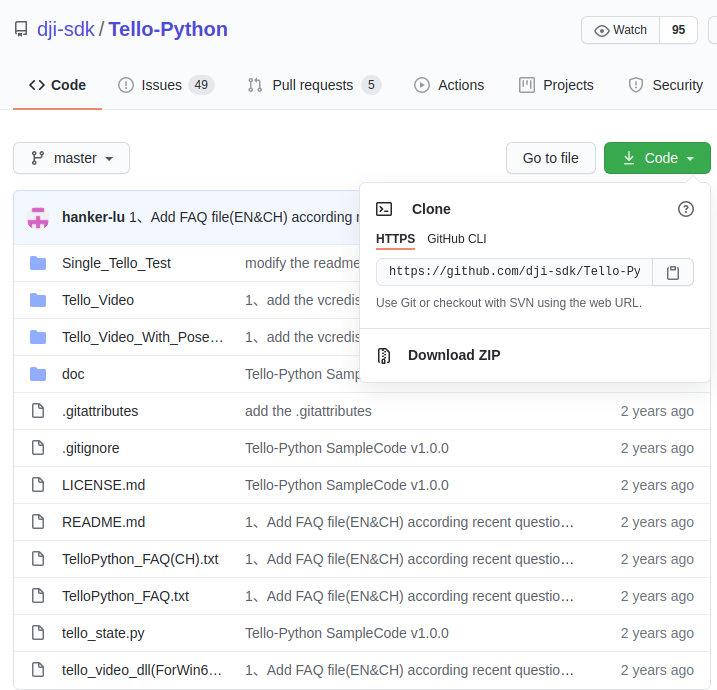Click the file icon for .gitignore

pyautogui.click(x=38, y=448)
